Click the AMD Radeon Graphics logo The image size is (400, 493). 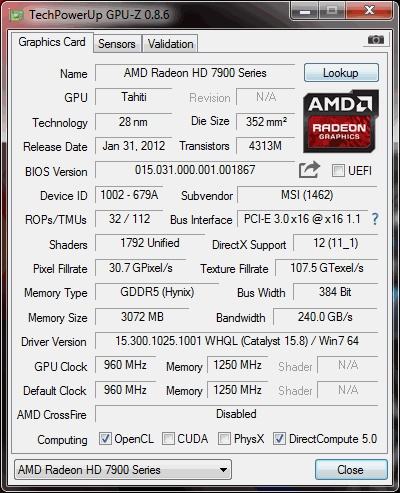[x=340, y=121]
